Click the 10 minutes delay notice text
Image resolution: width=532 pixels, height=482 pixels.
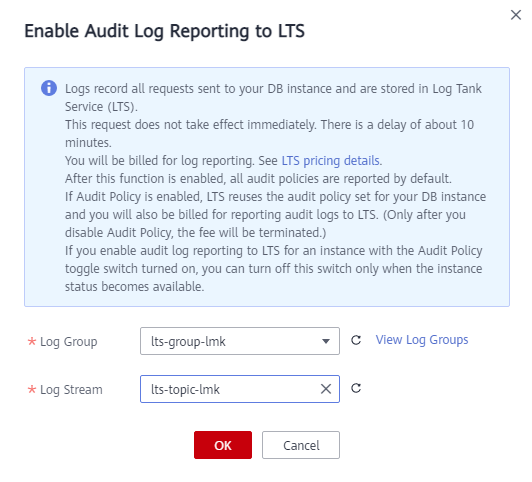[269, 134]
